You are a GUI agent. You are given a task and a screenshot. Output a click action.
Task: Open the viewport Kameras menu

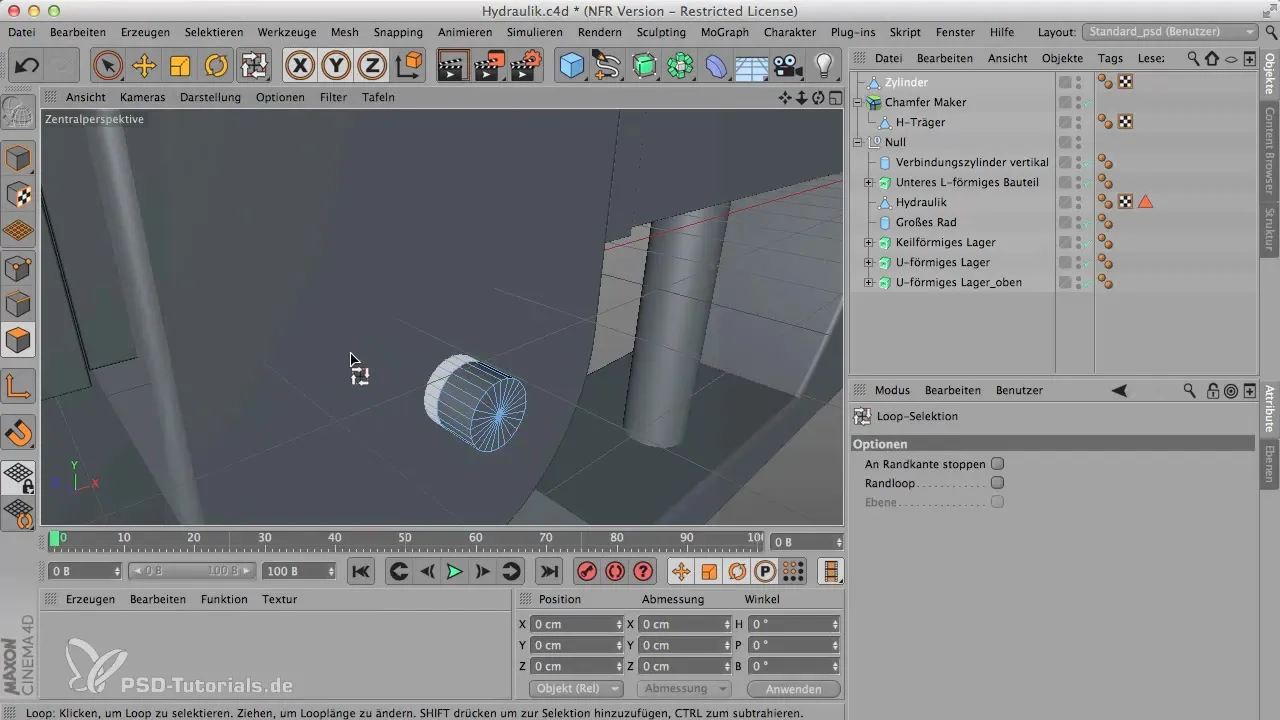142,97
